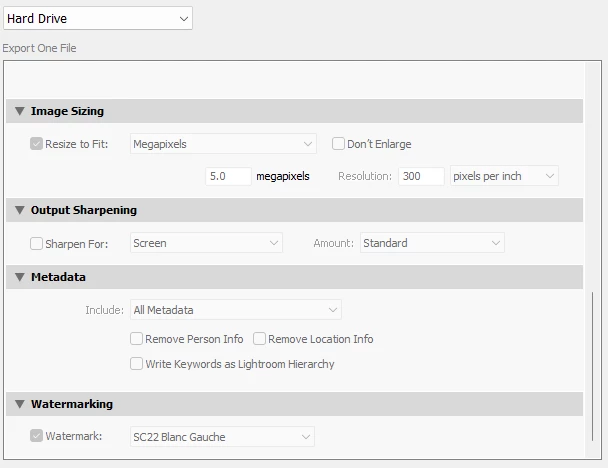The image size is (608, 468).
Task: Toggle the Resize to Fit checkbox
Action: click(37, 144)
